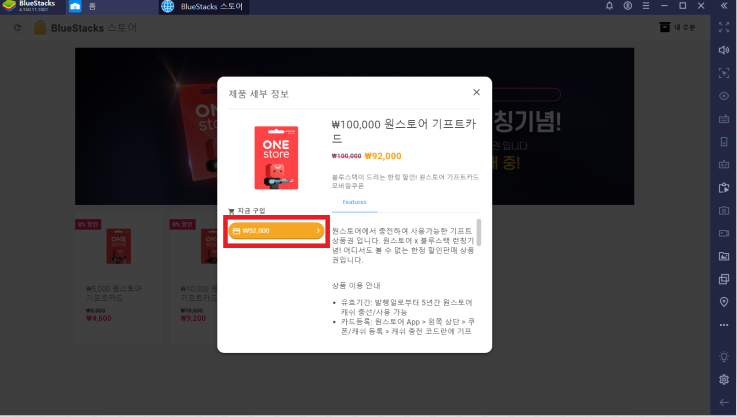Viewport: 737px width, 417px height.
Task: Open the multi-instance manager icon
Action: pos(724,279)
